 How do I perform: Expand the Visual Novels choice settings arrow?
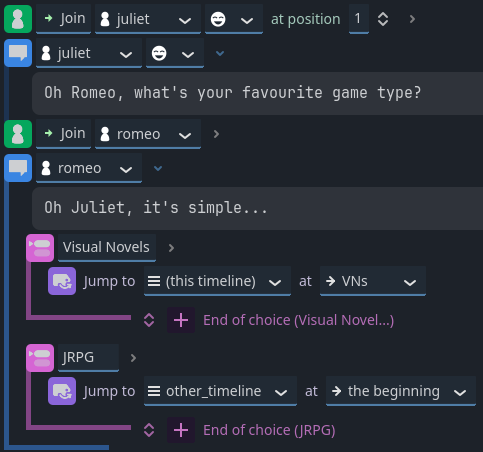(x=171, y=248)
